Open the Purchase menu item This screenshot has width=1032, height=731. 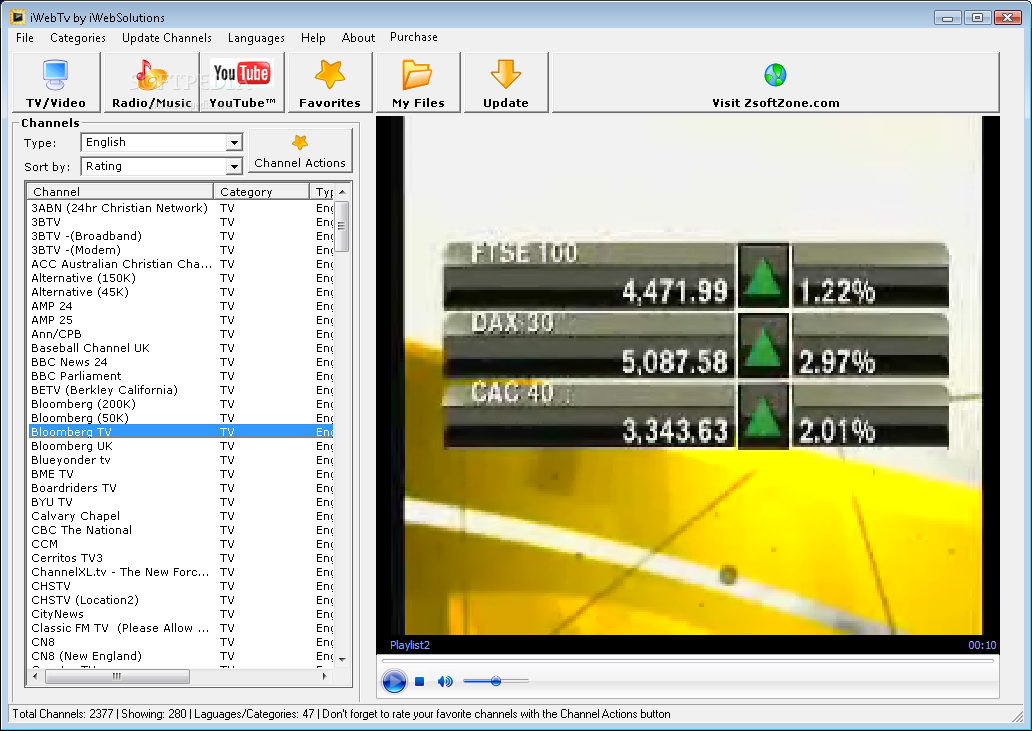point(413,38)
